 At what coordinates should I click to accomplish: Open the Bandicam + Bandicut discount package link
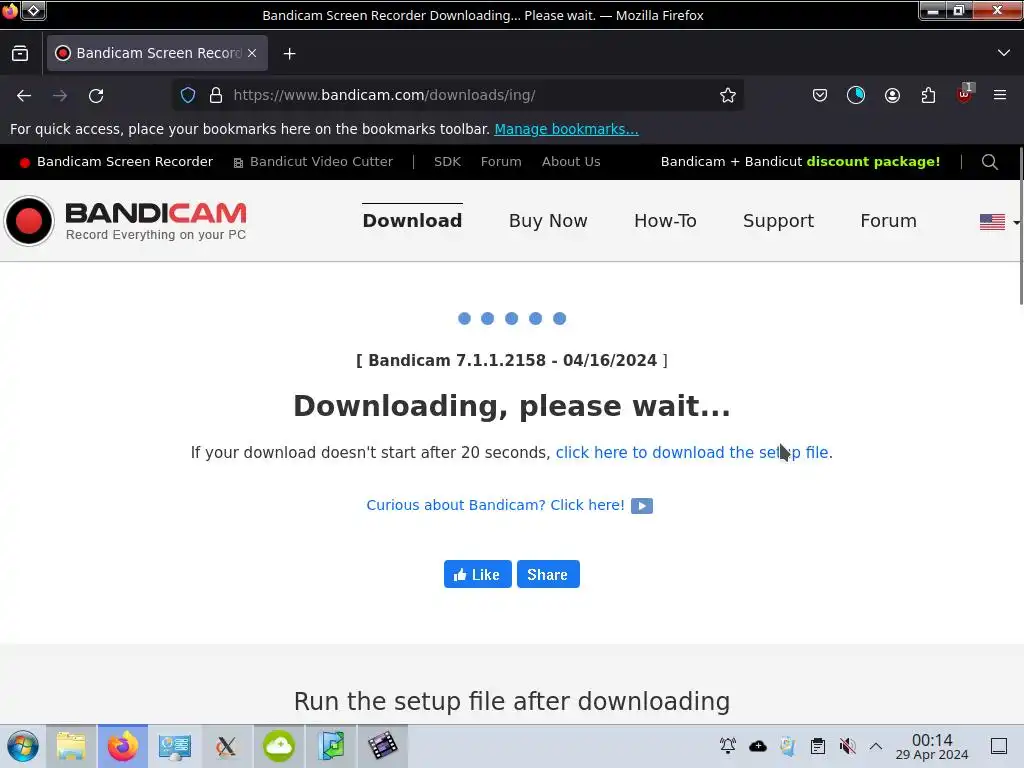point(800,162)
